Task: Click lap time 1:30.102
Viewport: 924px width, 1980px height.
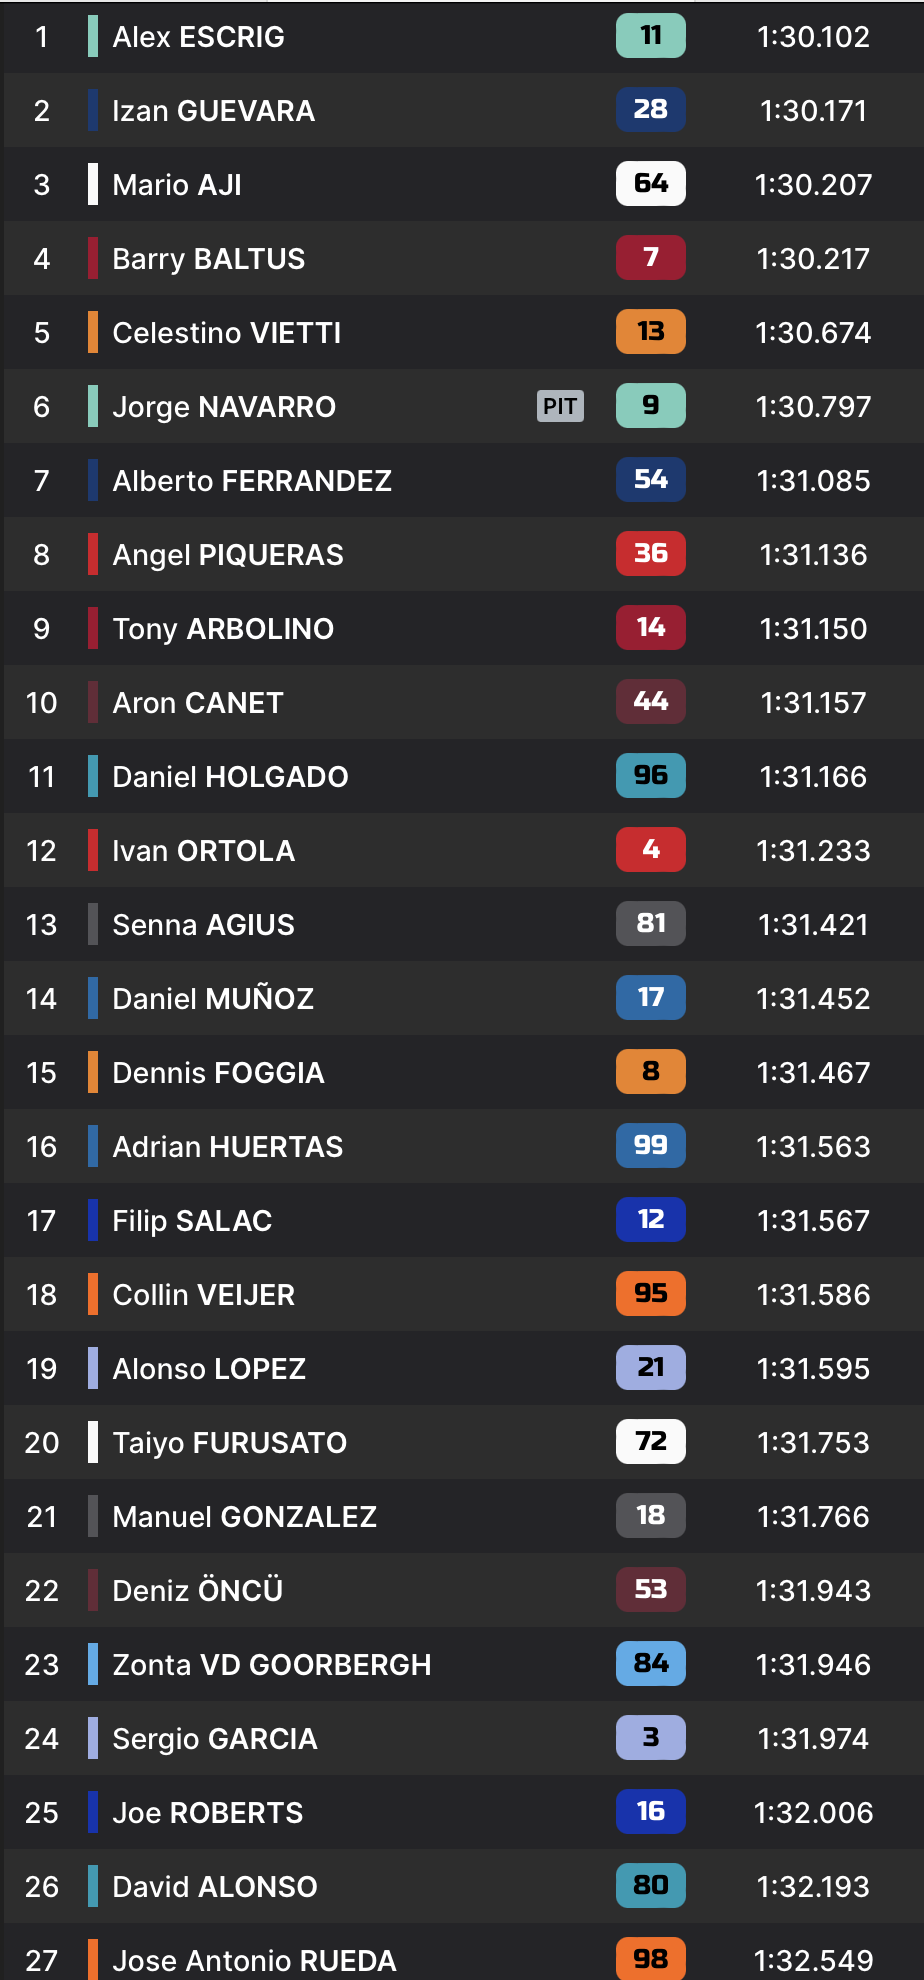Action: [813, 37]
